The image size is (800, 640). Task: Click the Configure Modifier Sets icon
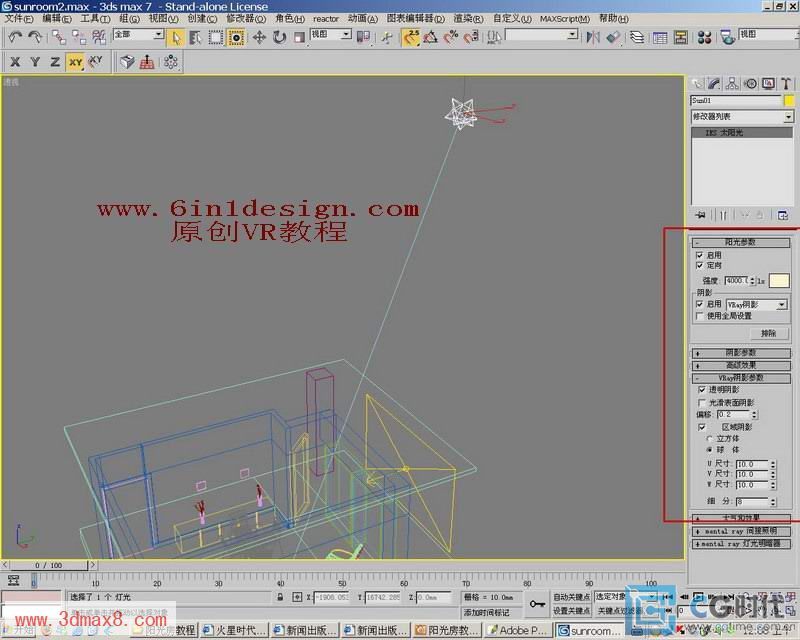coord(783,215)
